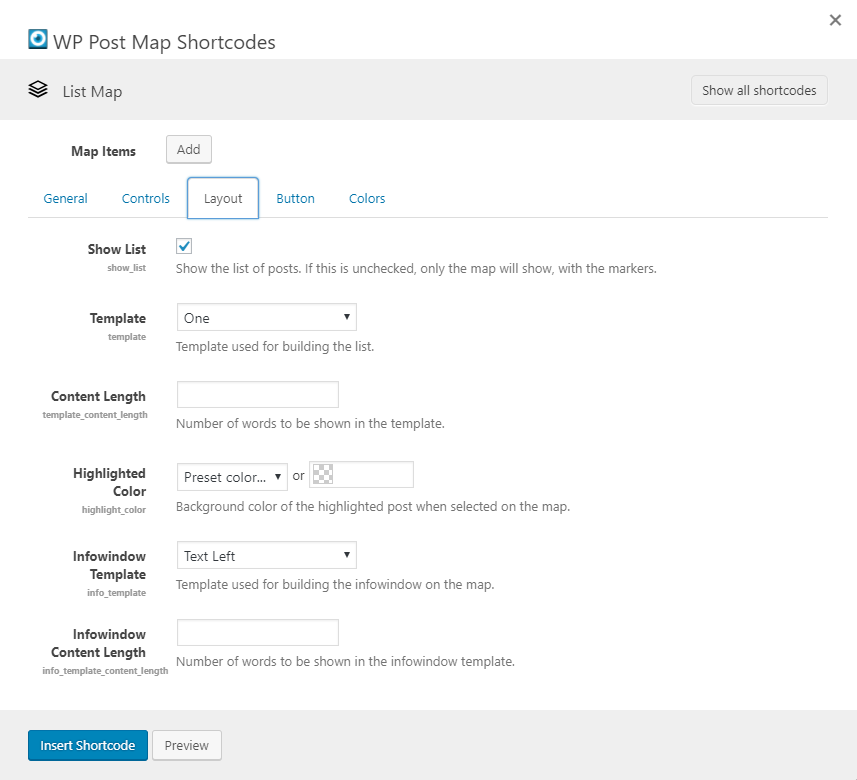Select the Layout tab
857x780 pixels.
point(223,198)
